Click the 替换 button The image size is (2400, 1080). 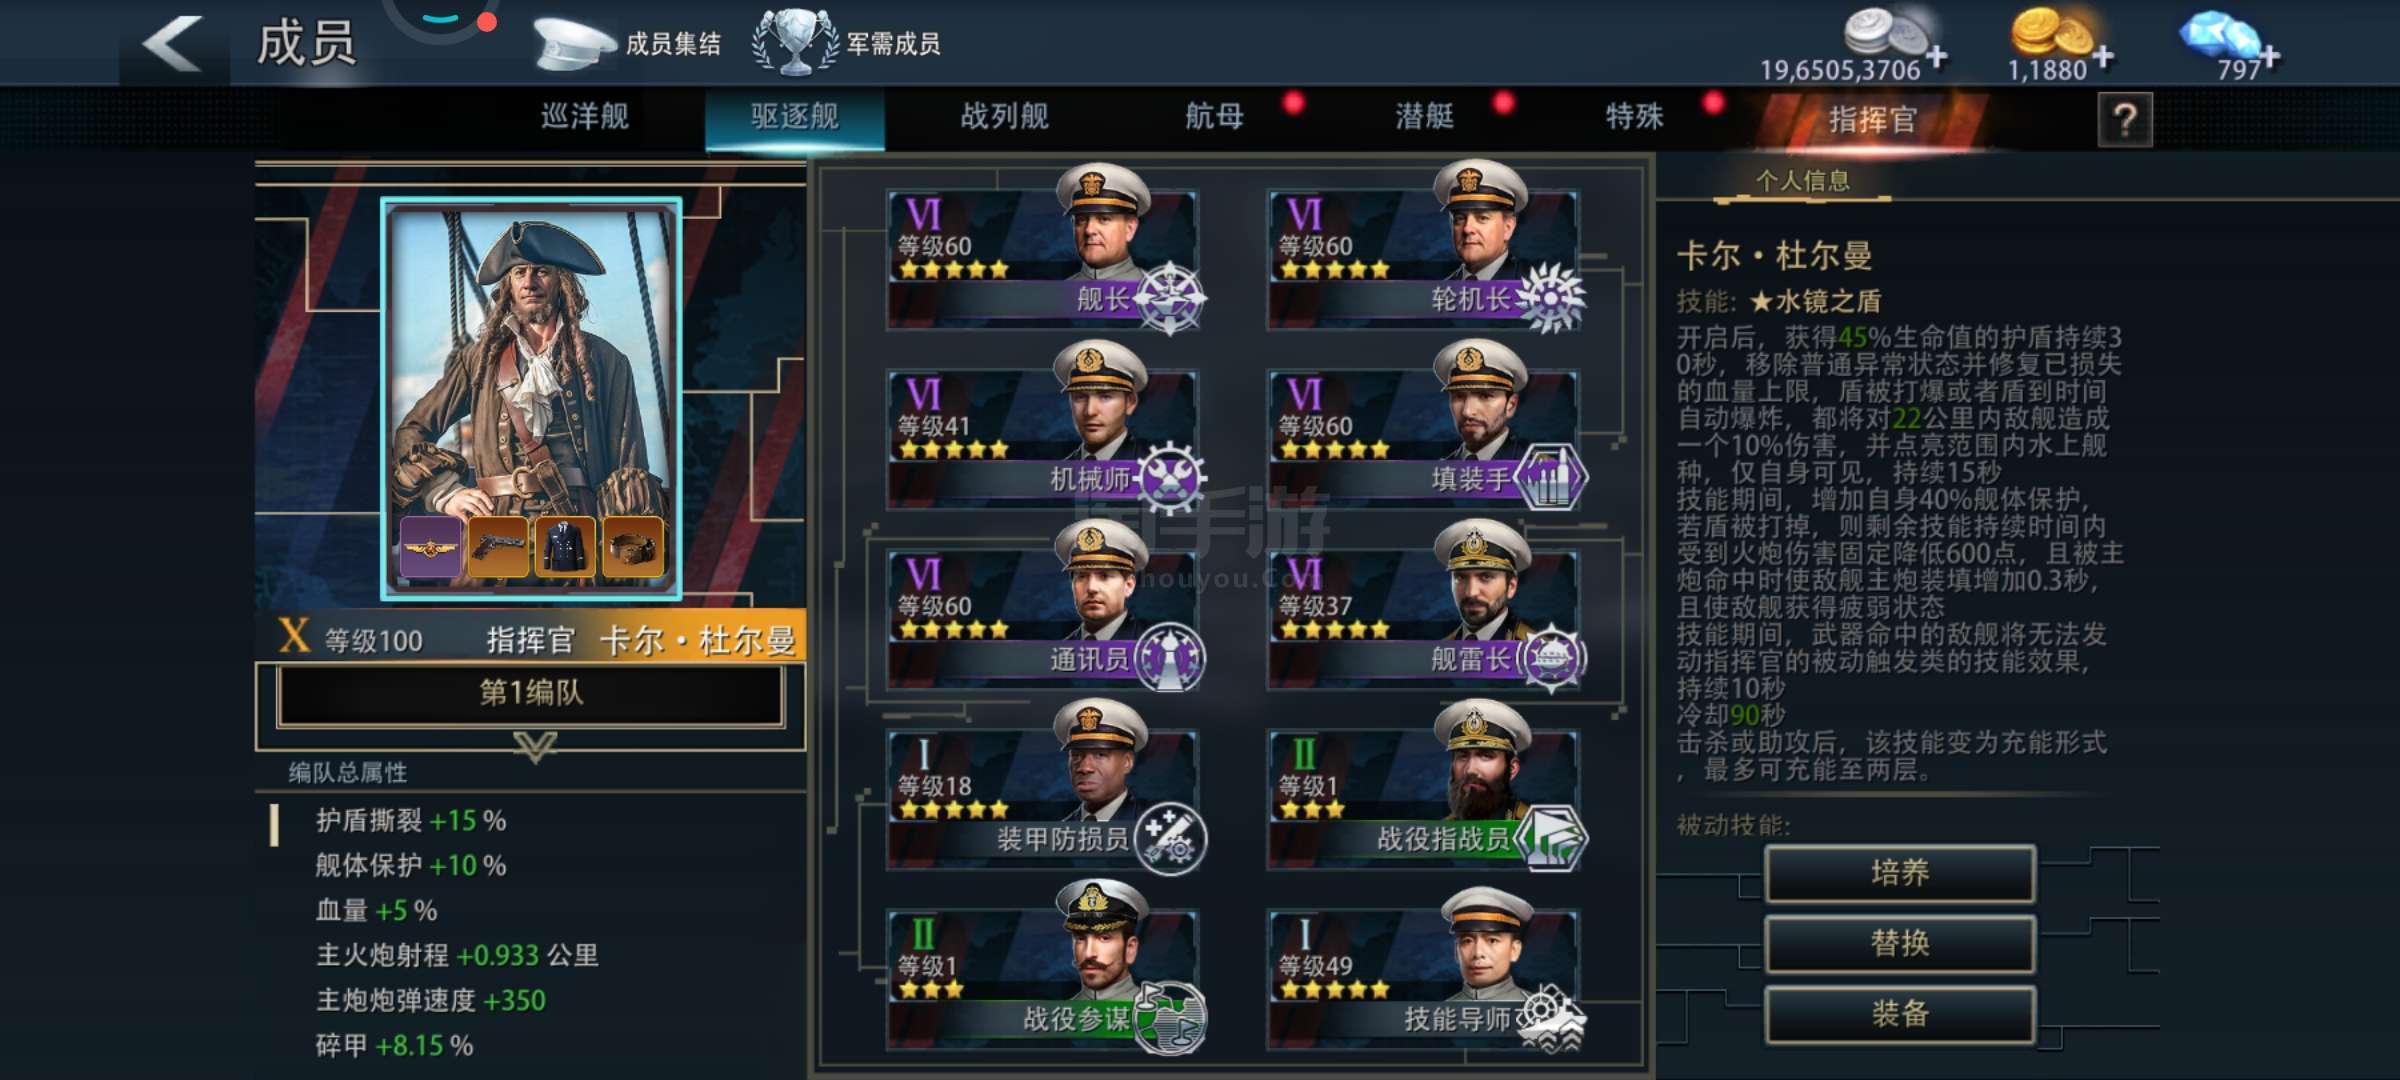coord(1900,943)
